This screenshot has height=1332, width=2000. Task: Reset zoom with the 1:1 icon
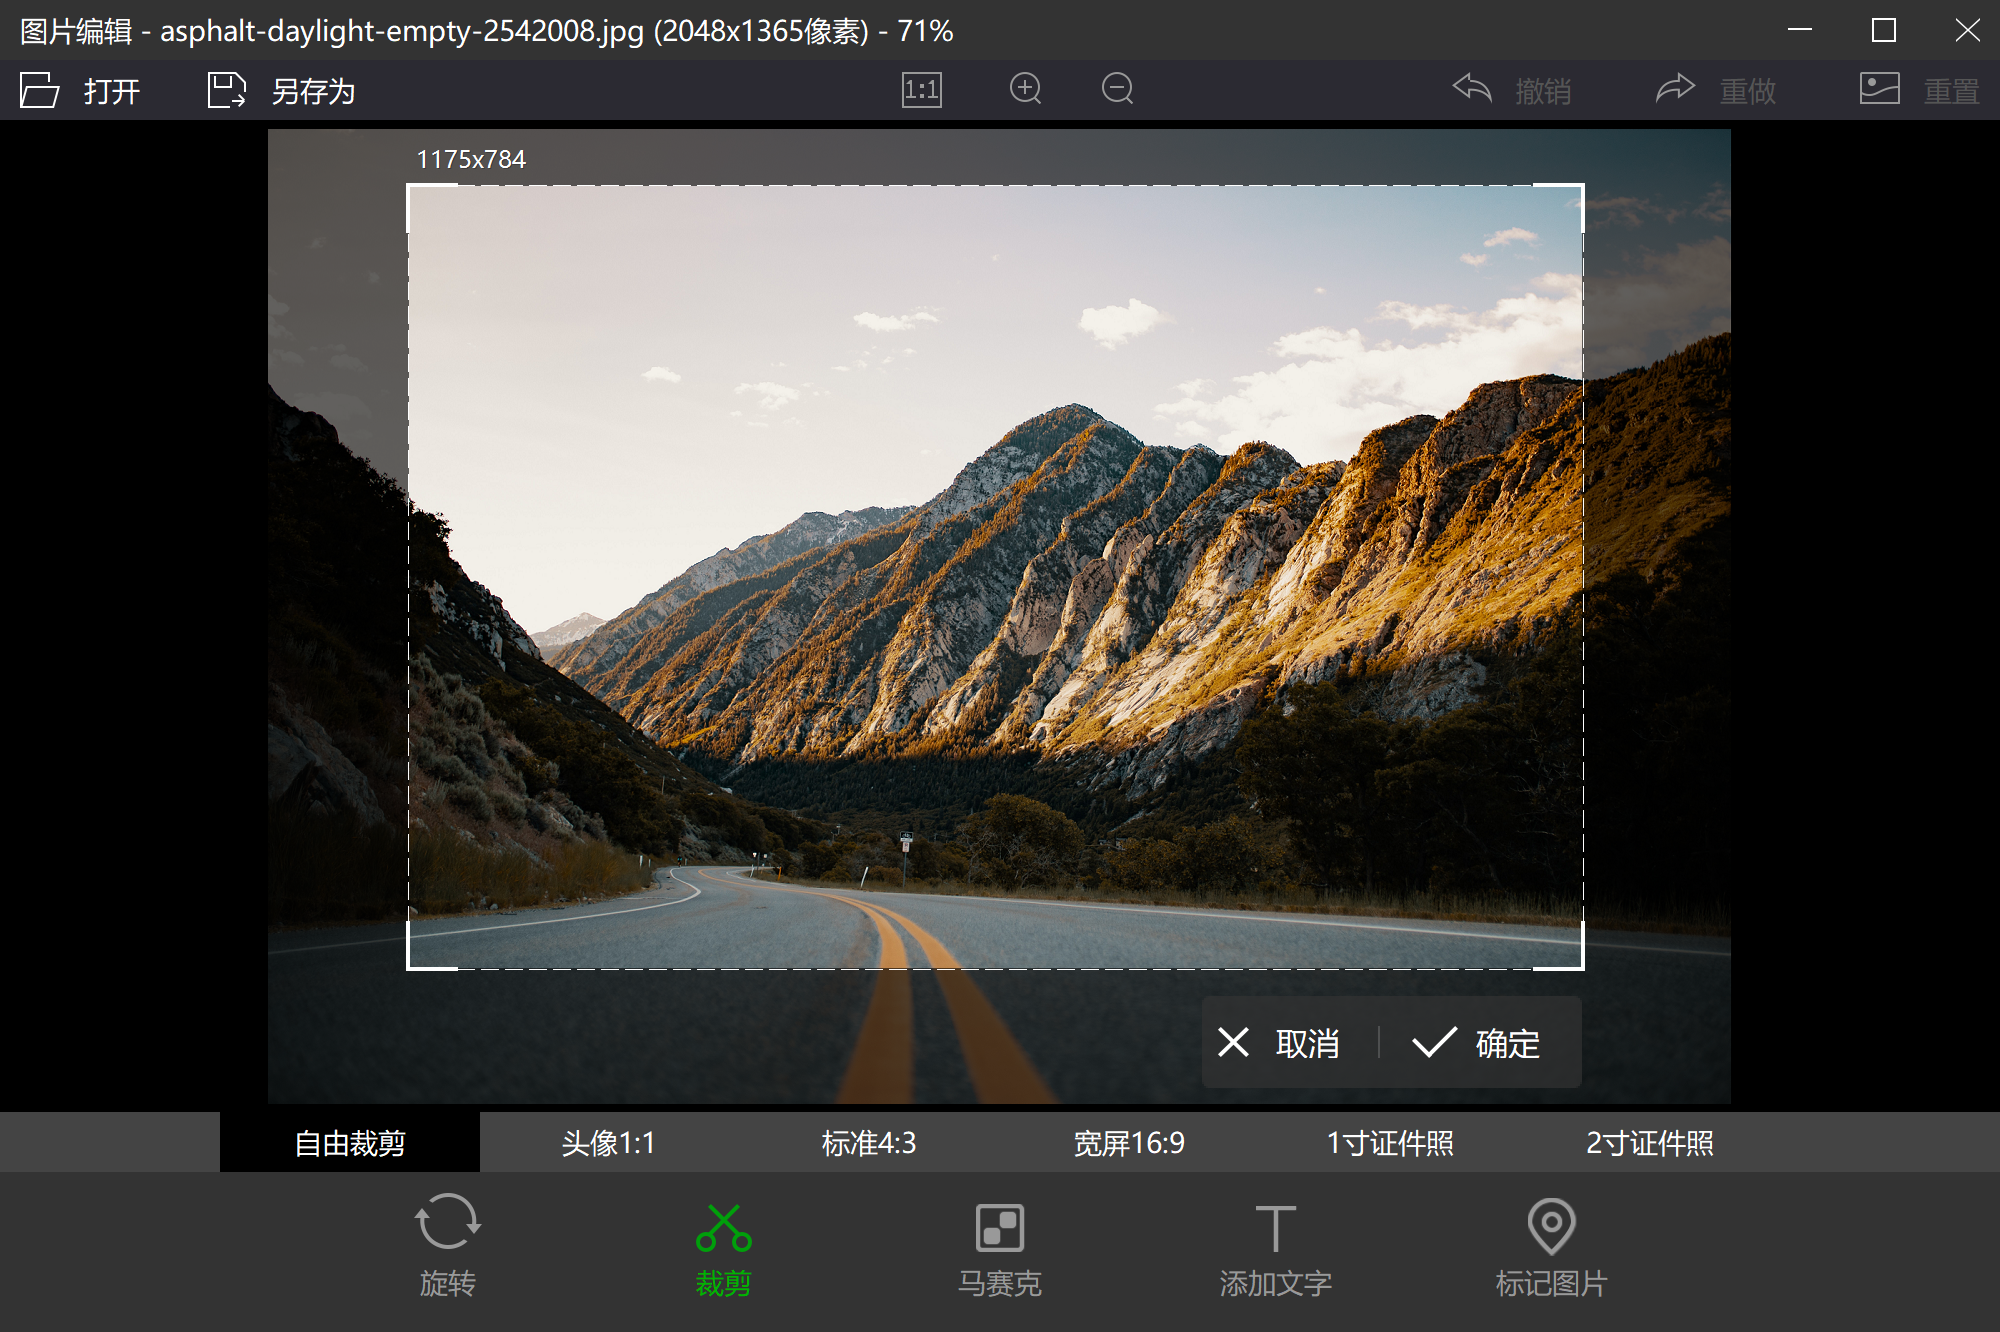pos(921,90)
